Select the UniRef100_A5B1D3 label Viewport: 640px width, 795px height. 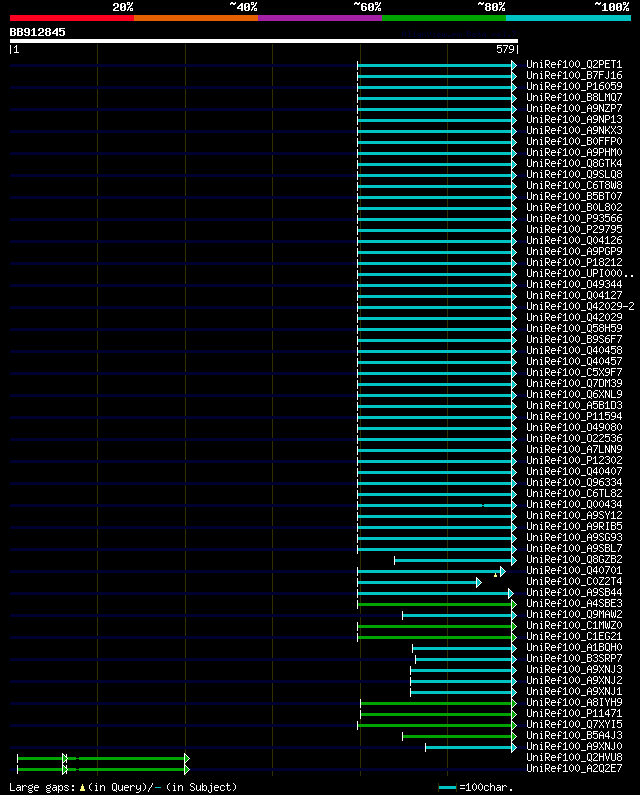(574, 405)
